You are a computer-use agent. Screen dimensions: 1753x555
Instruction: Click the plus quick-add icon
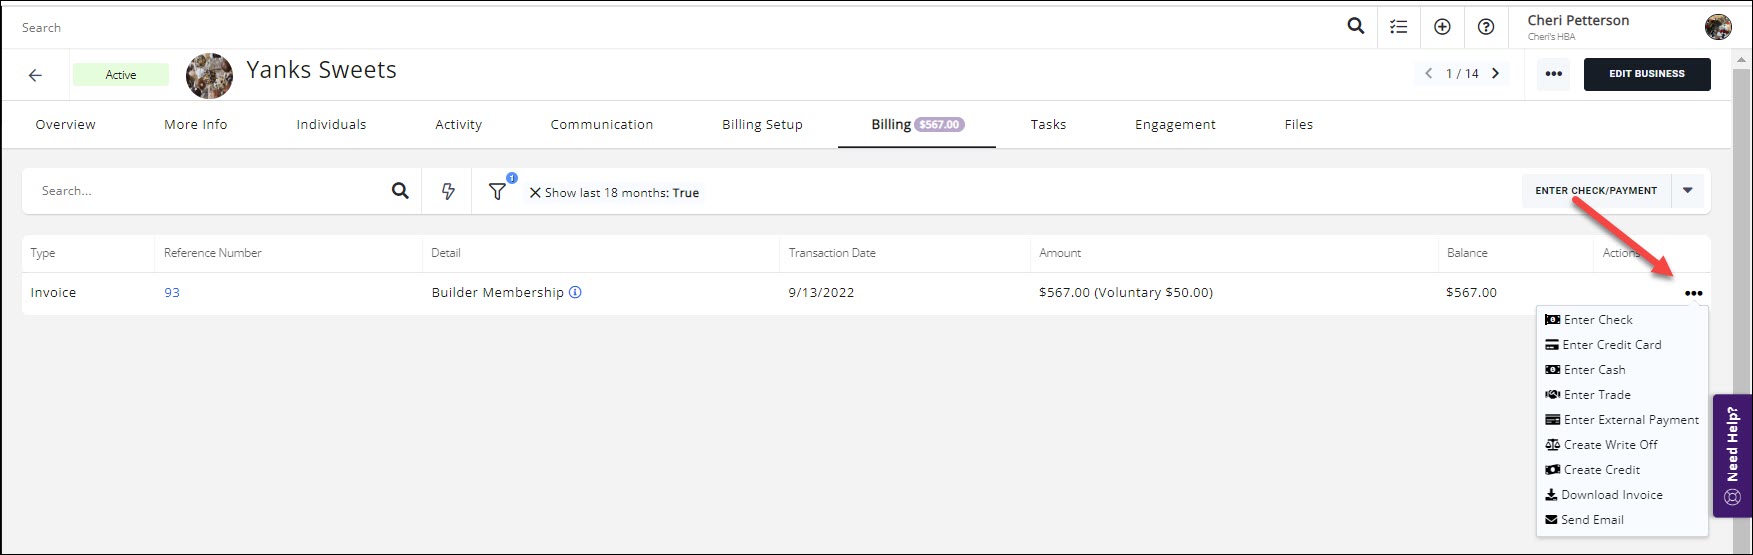tap(1442, 27)
